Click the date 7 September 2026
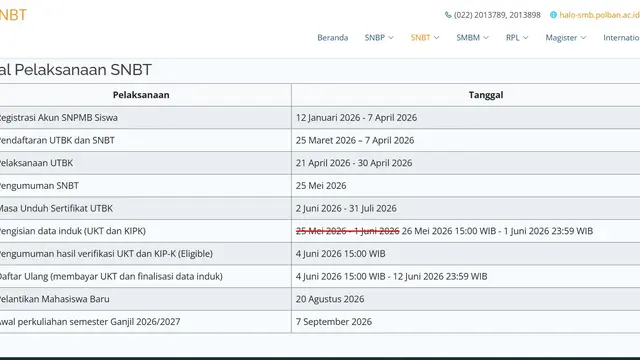640x360 pixels. point(334,322)
